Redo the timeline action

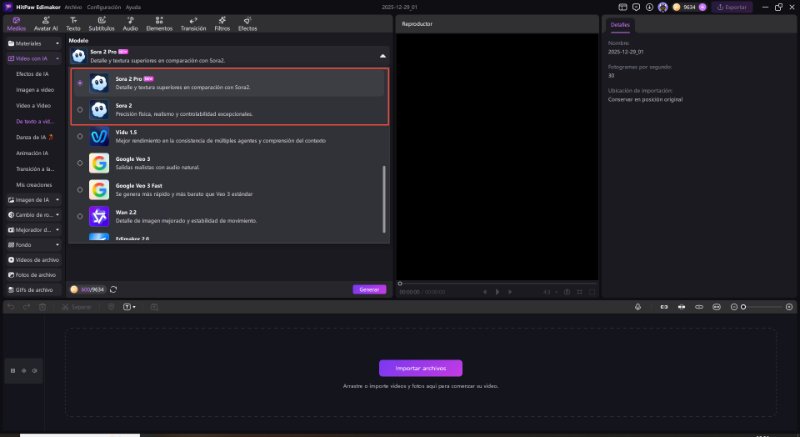pos(27,307)
